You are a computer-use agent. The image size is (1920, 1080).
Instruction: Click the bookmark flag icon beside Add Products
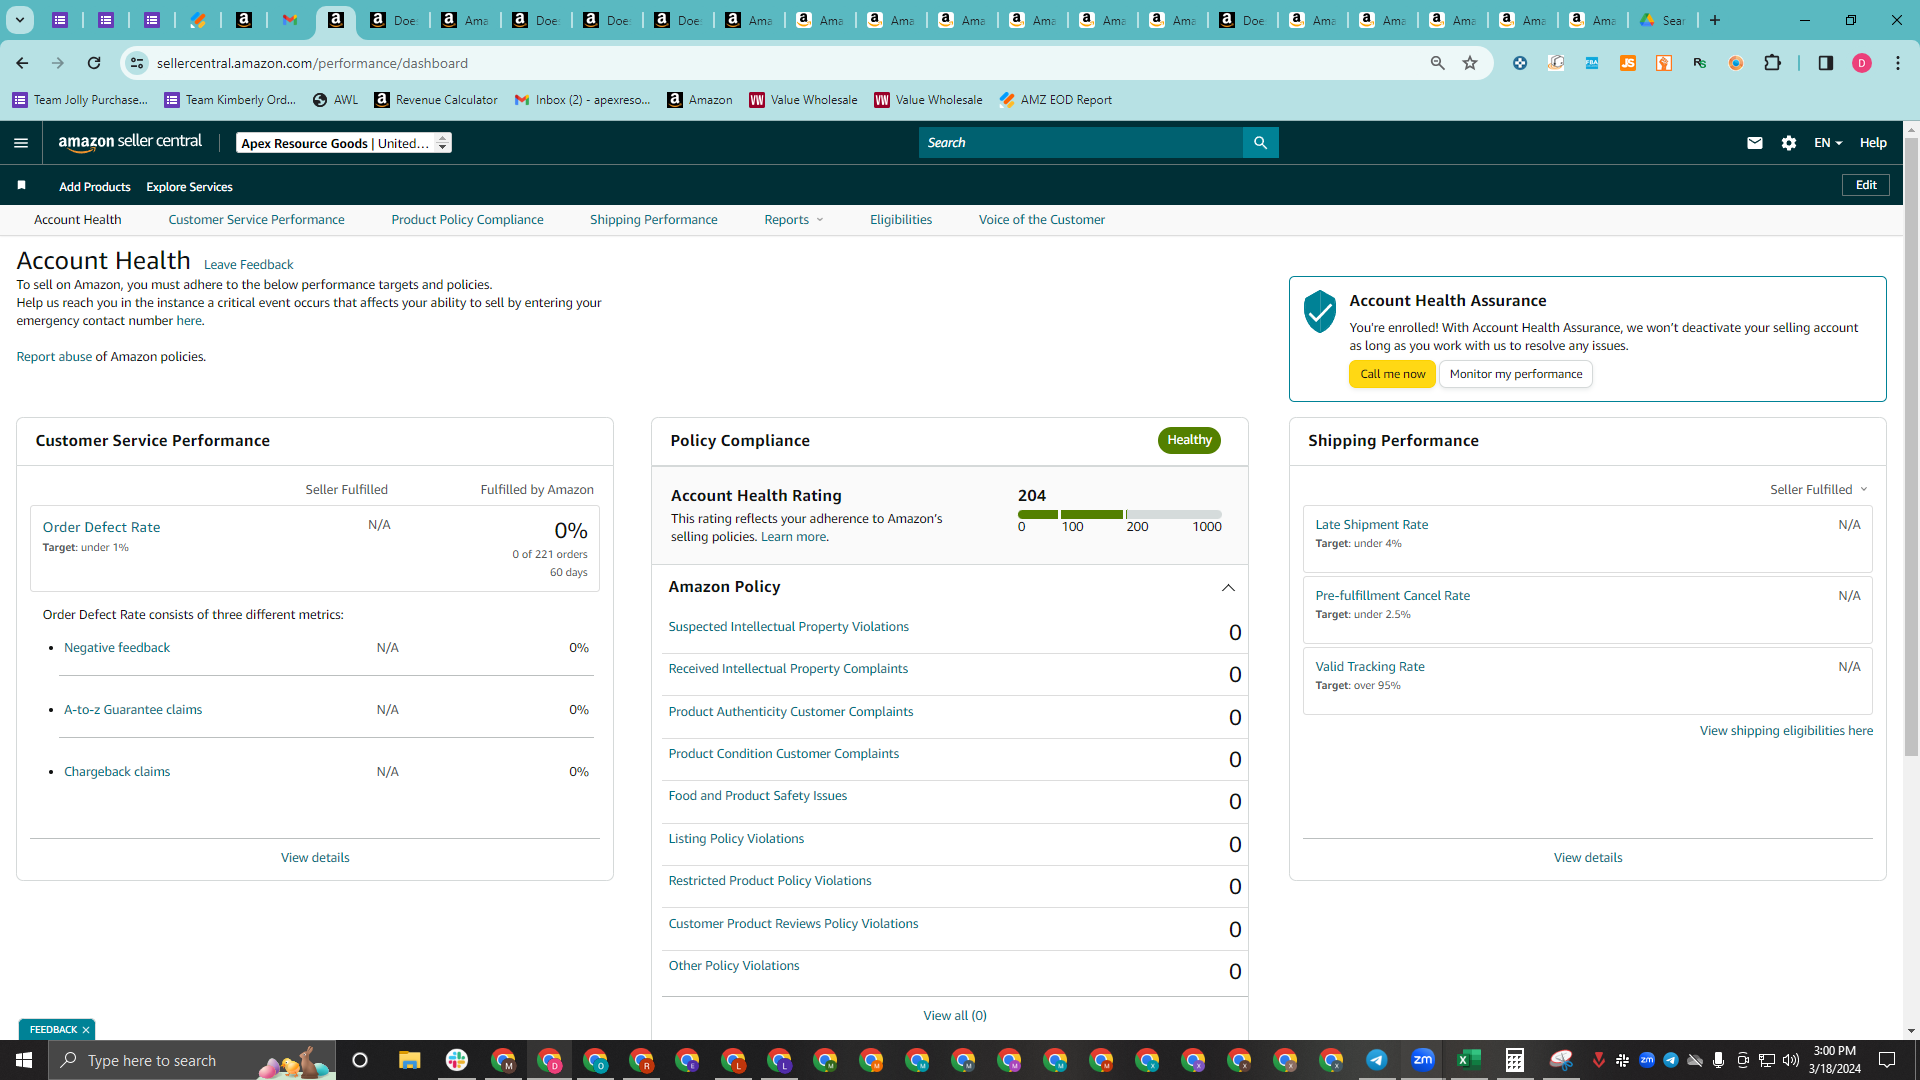21,186
